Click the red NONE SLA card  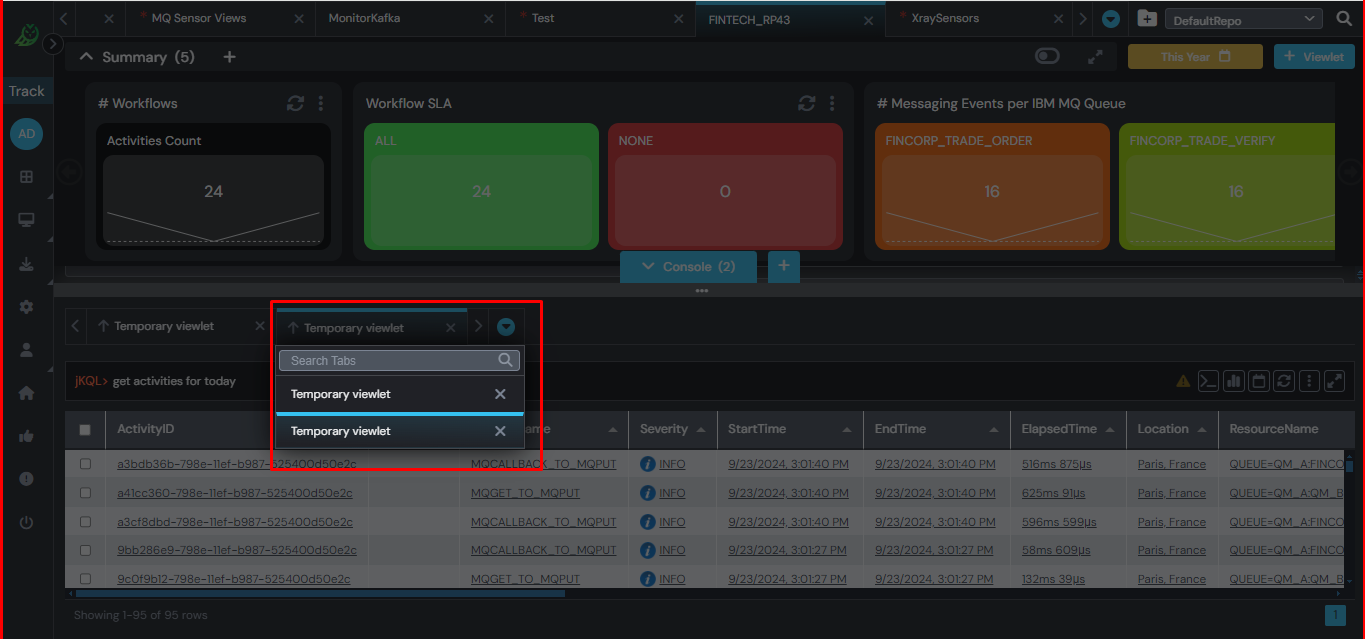[725, 186]
